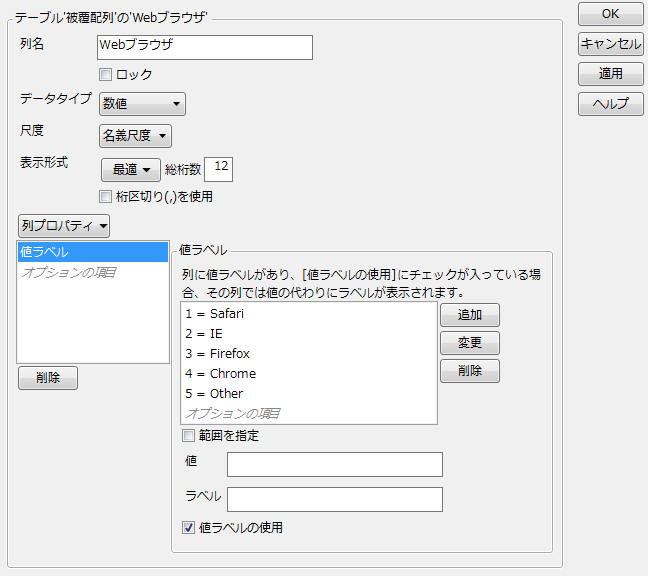Click 変更 to modify the label

(x=470, y=343)
